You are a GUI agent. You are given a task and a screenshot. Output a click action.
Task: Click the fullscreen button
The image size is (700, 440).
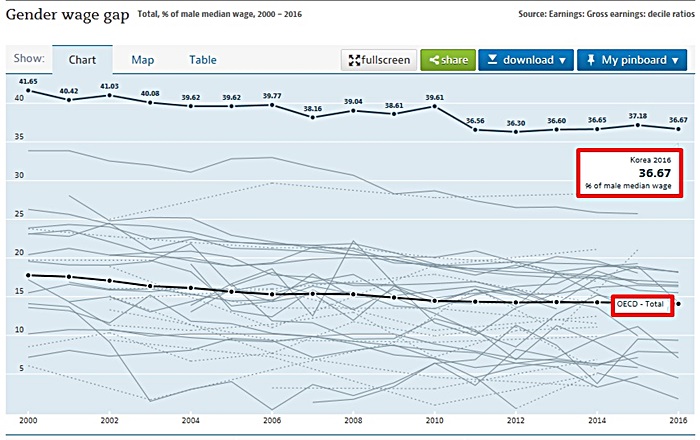pos(377,60)
